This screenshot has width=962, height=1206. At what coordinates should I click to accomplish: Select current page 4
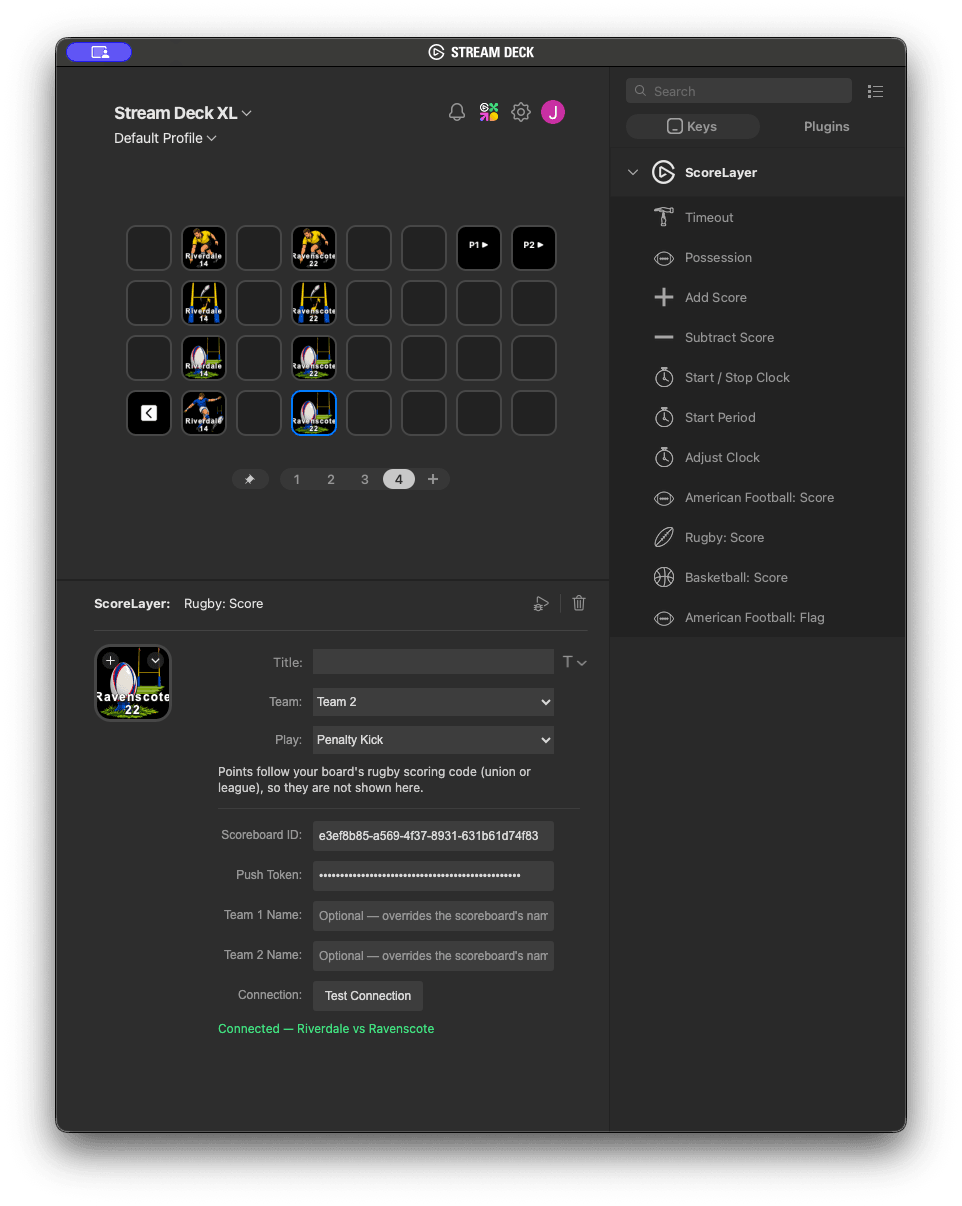coord(399,479)
